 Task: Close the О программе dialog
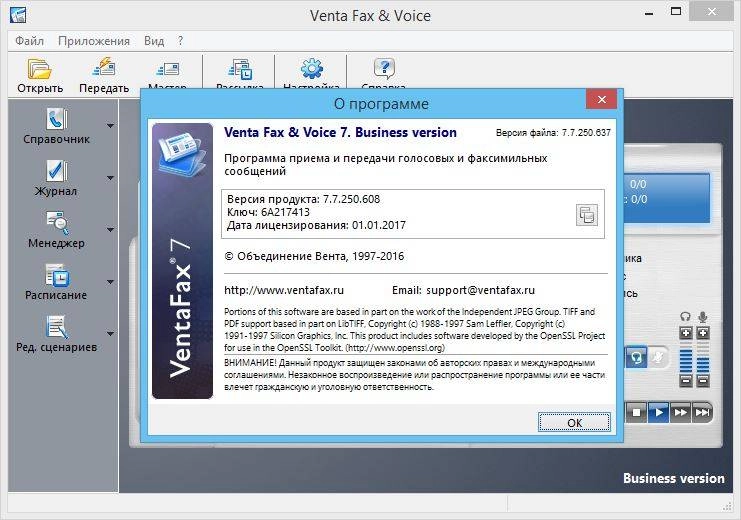coord(601,99)
